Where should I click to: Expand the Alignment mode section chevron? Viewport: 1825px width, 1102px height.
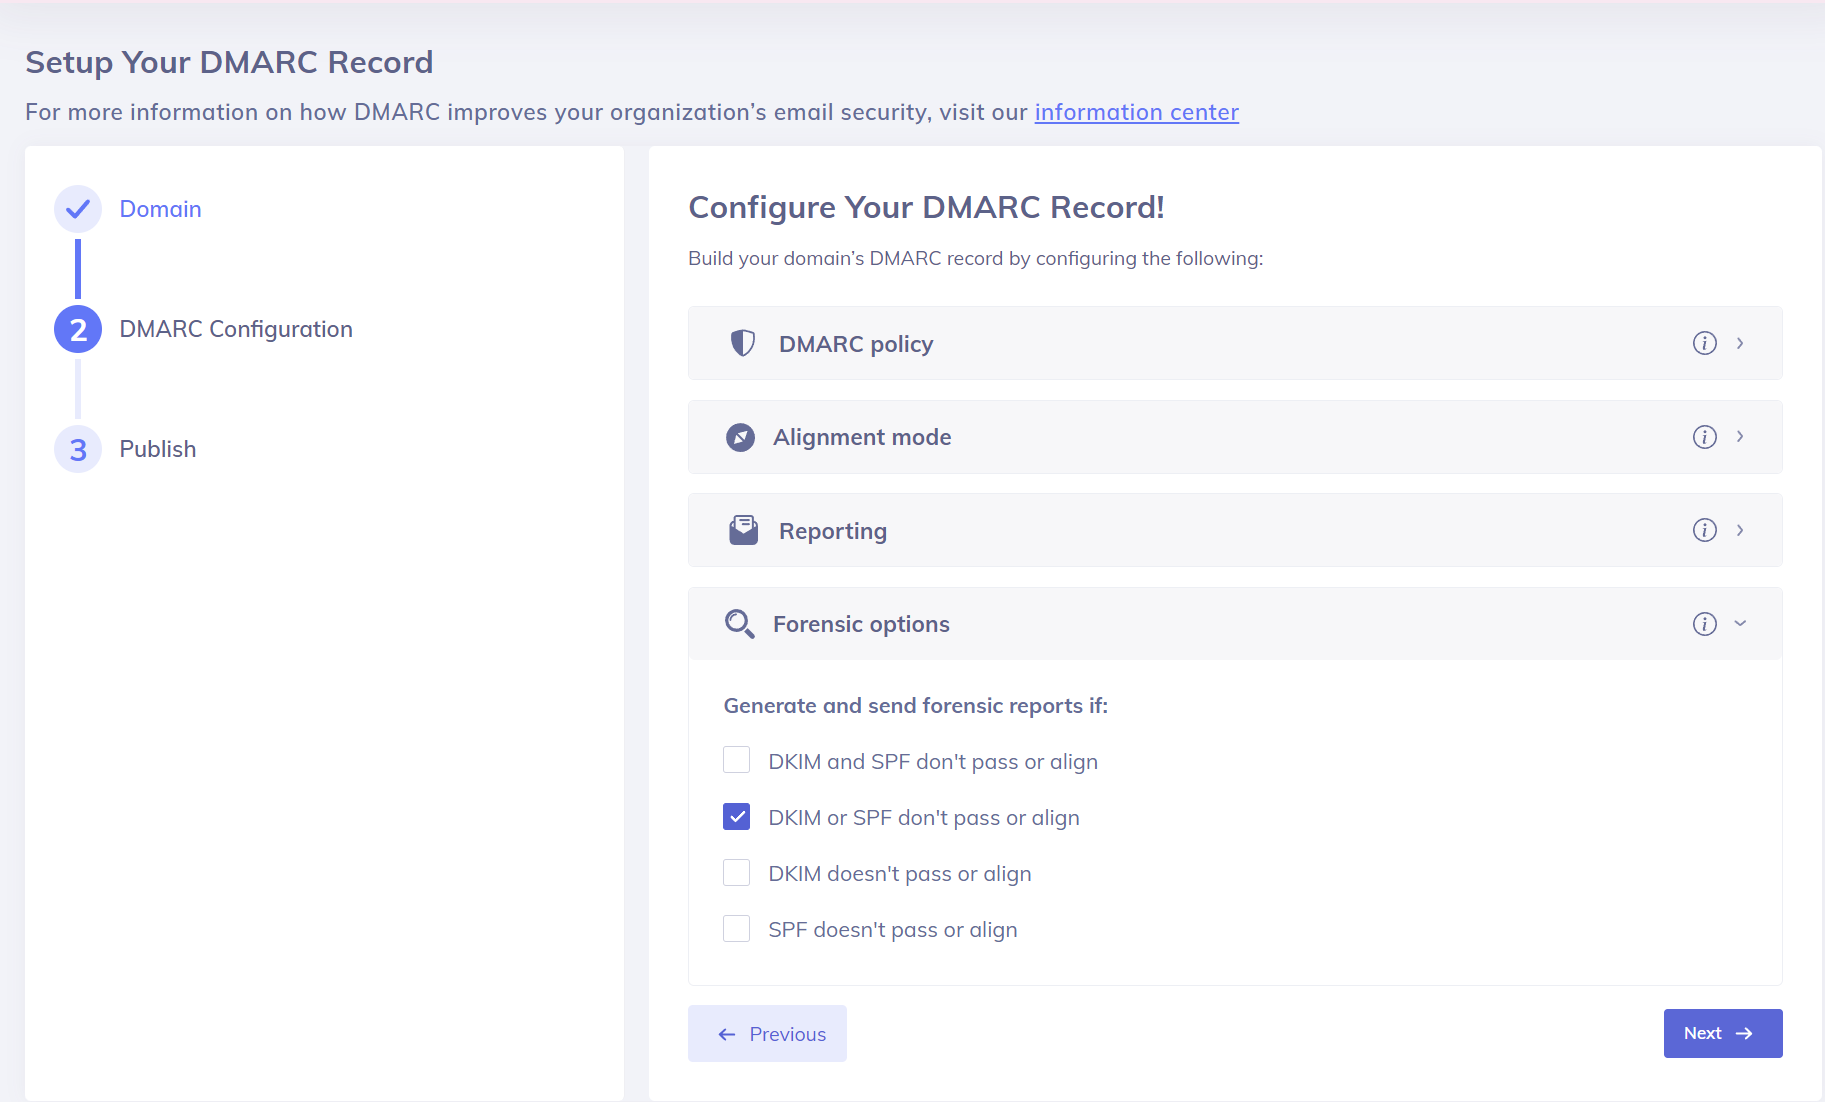pos(1740,437)
